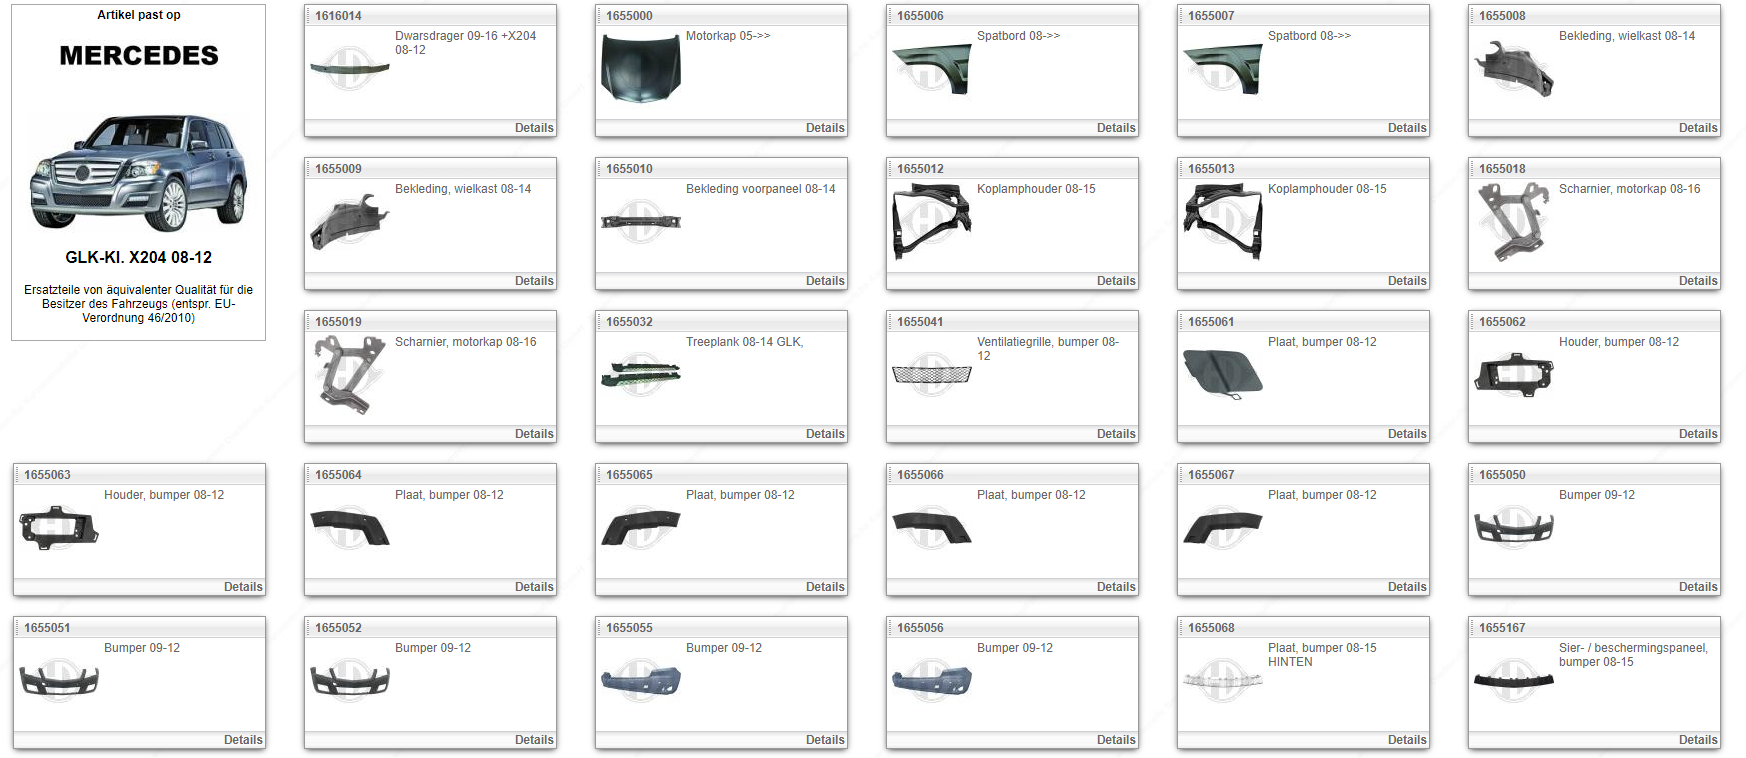Image resolution: width=1746 pixels, height=758 pixels.
Task: Select the Spatbord fender image for 1655006
Action: click(x=931, y=68)
